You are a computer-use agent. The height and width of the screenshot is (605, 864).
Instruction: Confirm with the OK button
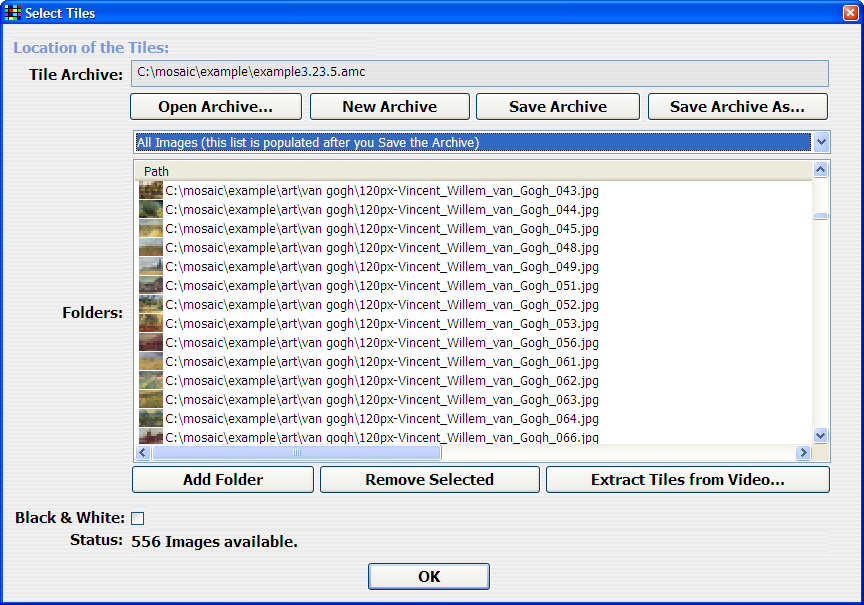click(x=428, y=577)
